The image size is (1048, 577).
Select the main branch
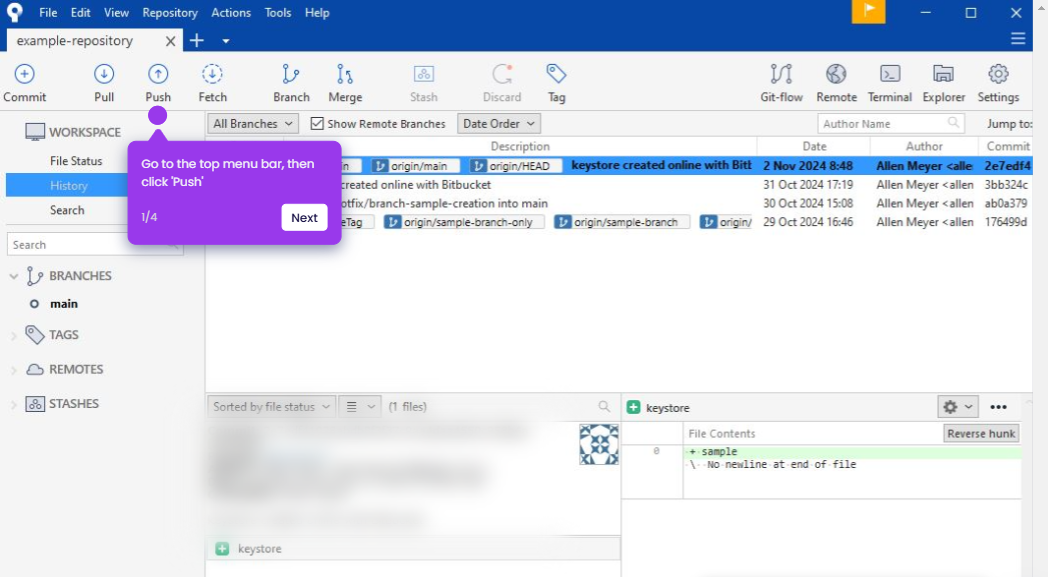click(x=63, y=304)
